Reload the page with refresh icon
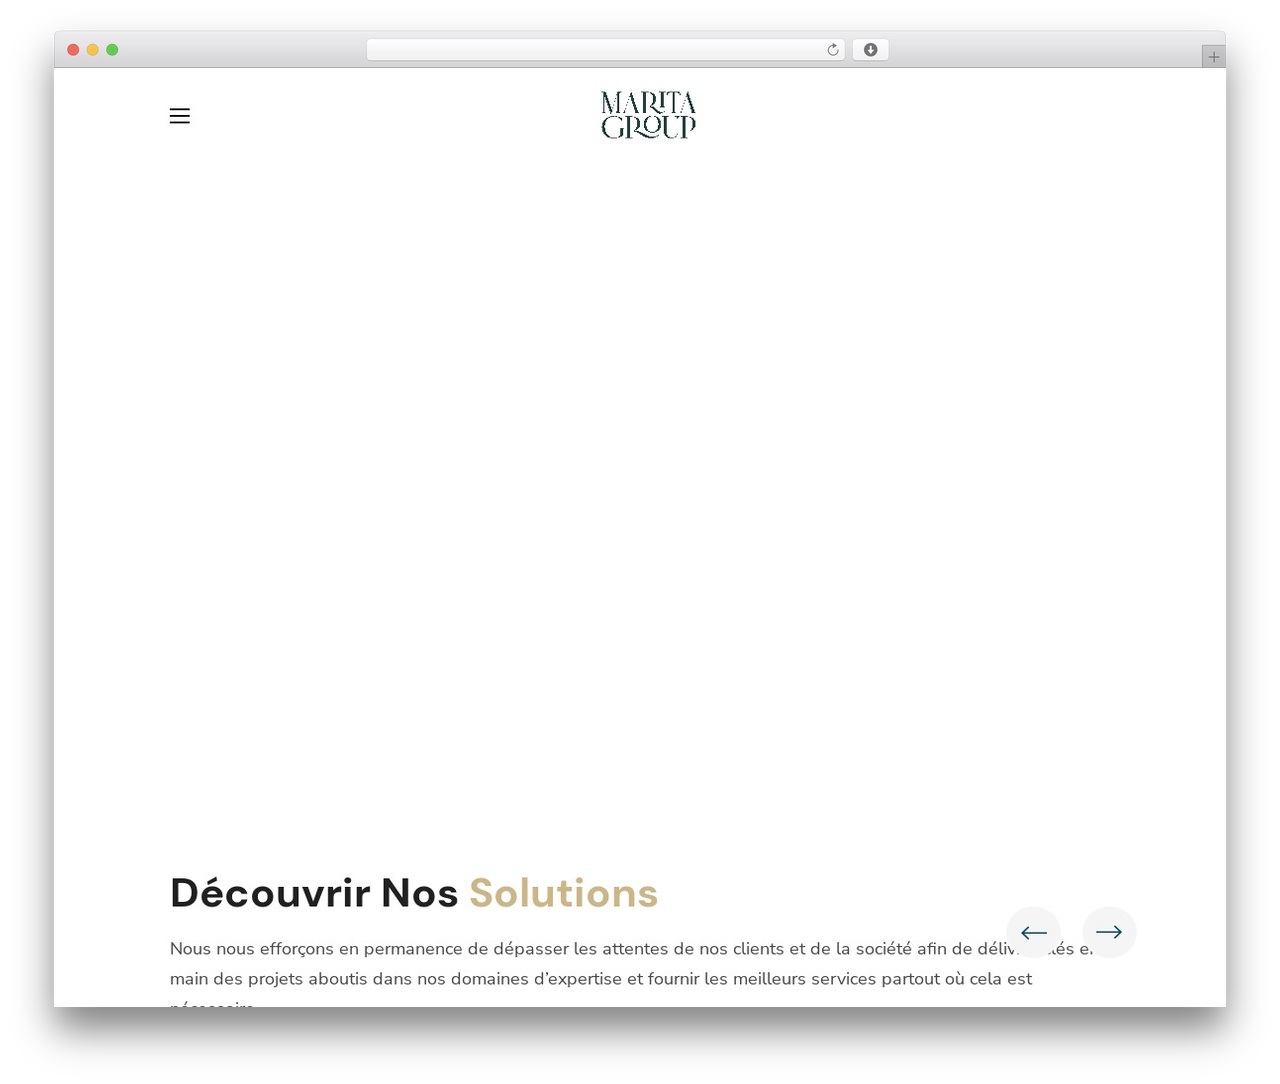This screenshot has width=1280, height=1084. (x=833, y=50)
